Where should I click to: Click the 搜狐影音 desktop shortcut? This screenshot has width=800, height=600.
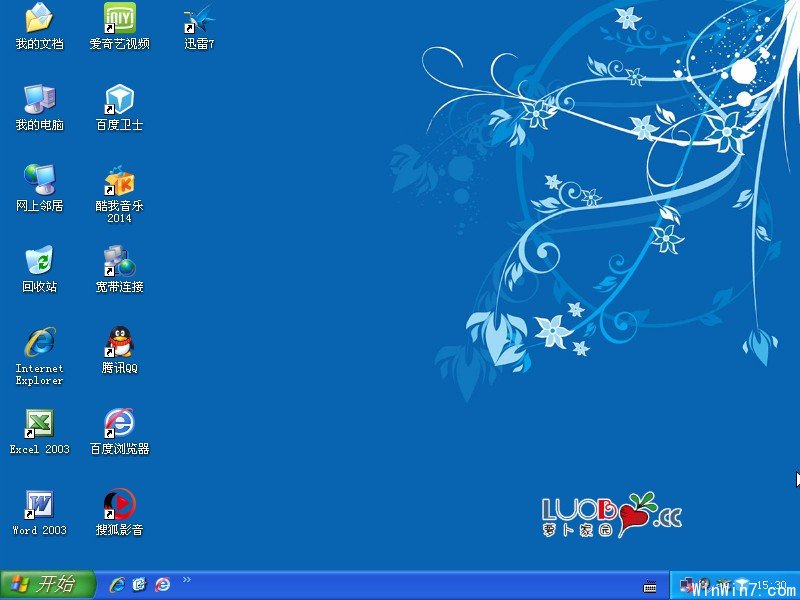[x=120, y=505]
